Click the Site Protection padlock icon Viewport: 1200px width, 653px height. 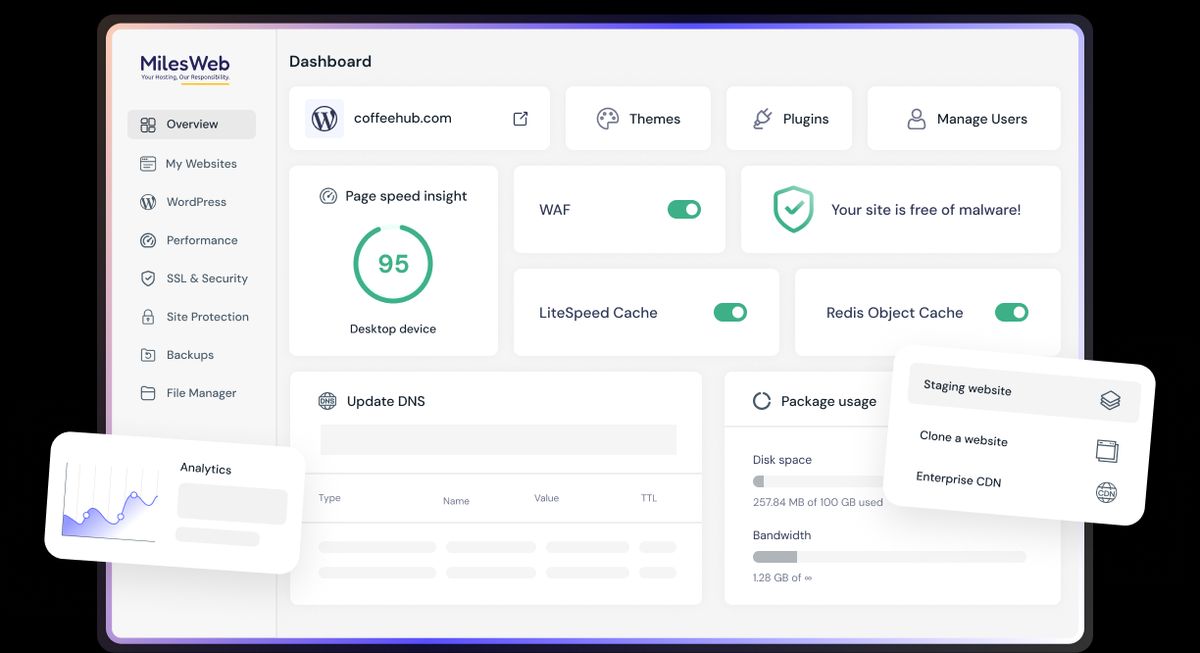tap(148, 317)
